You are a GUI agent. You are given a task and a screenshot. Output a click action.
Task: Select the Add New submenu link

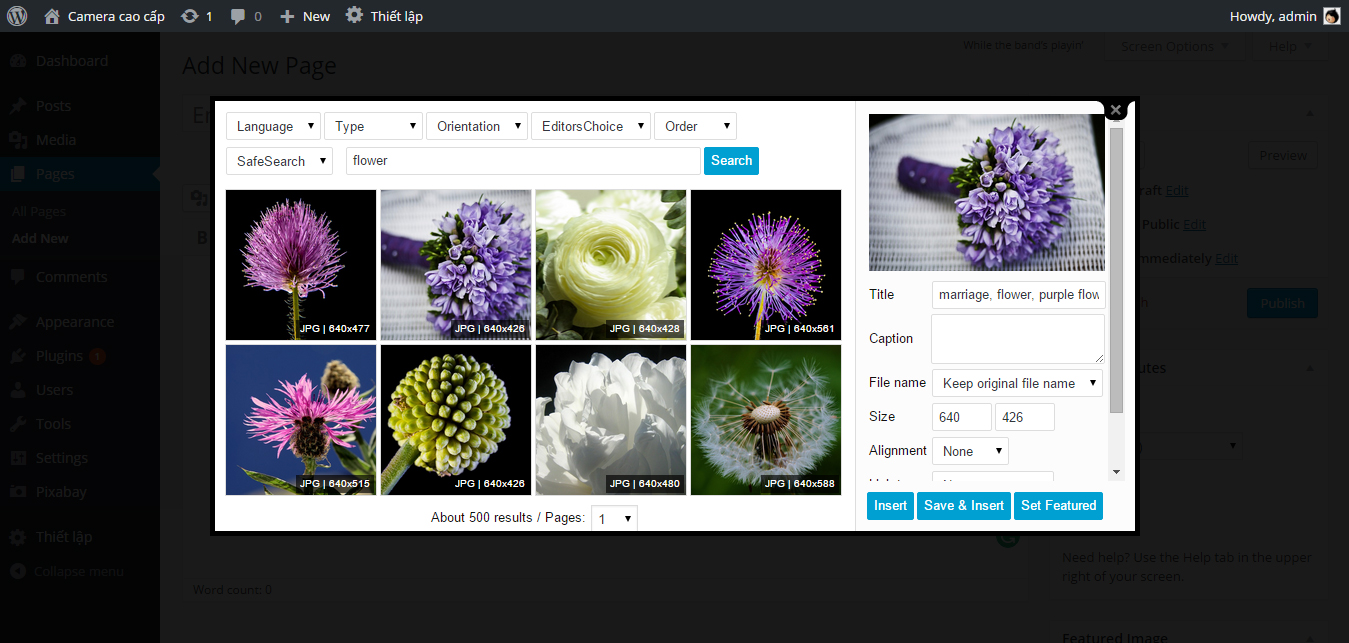tap(40, 238)
